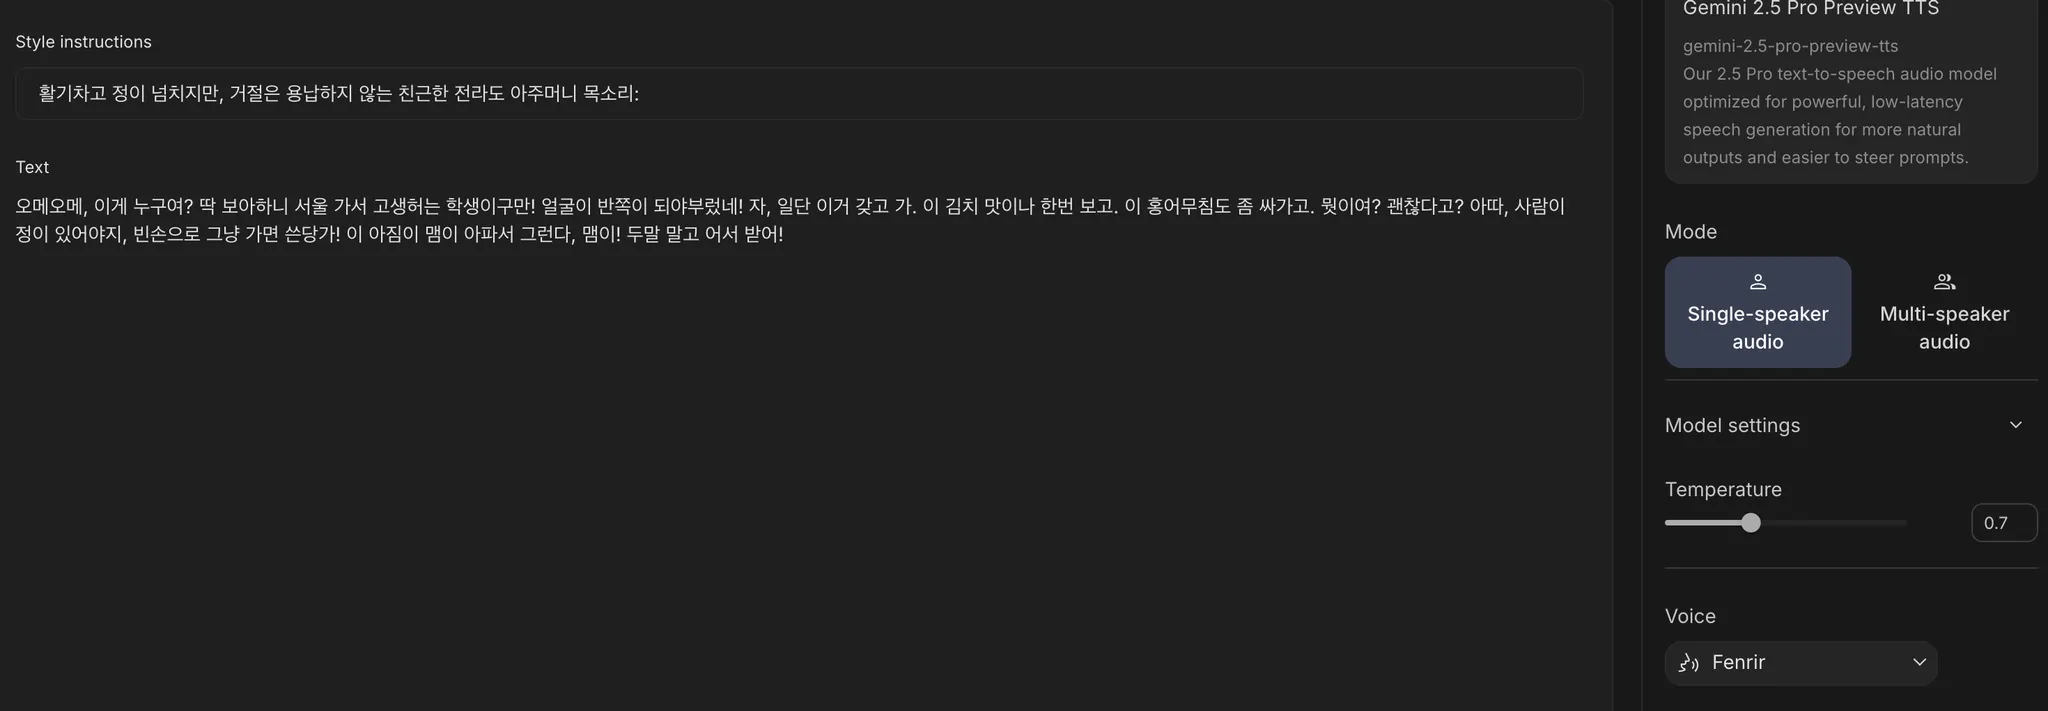2048x711 pixels.
Task: Click the two-person icon above Multi-speaker audio
Action: point(1944,282)
